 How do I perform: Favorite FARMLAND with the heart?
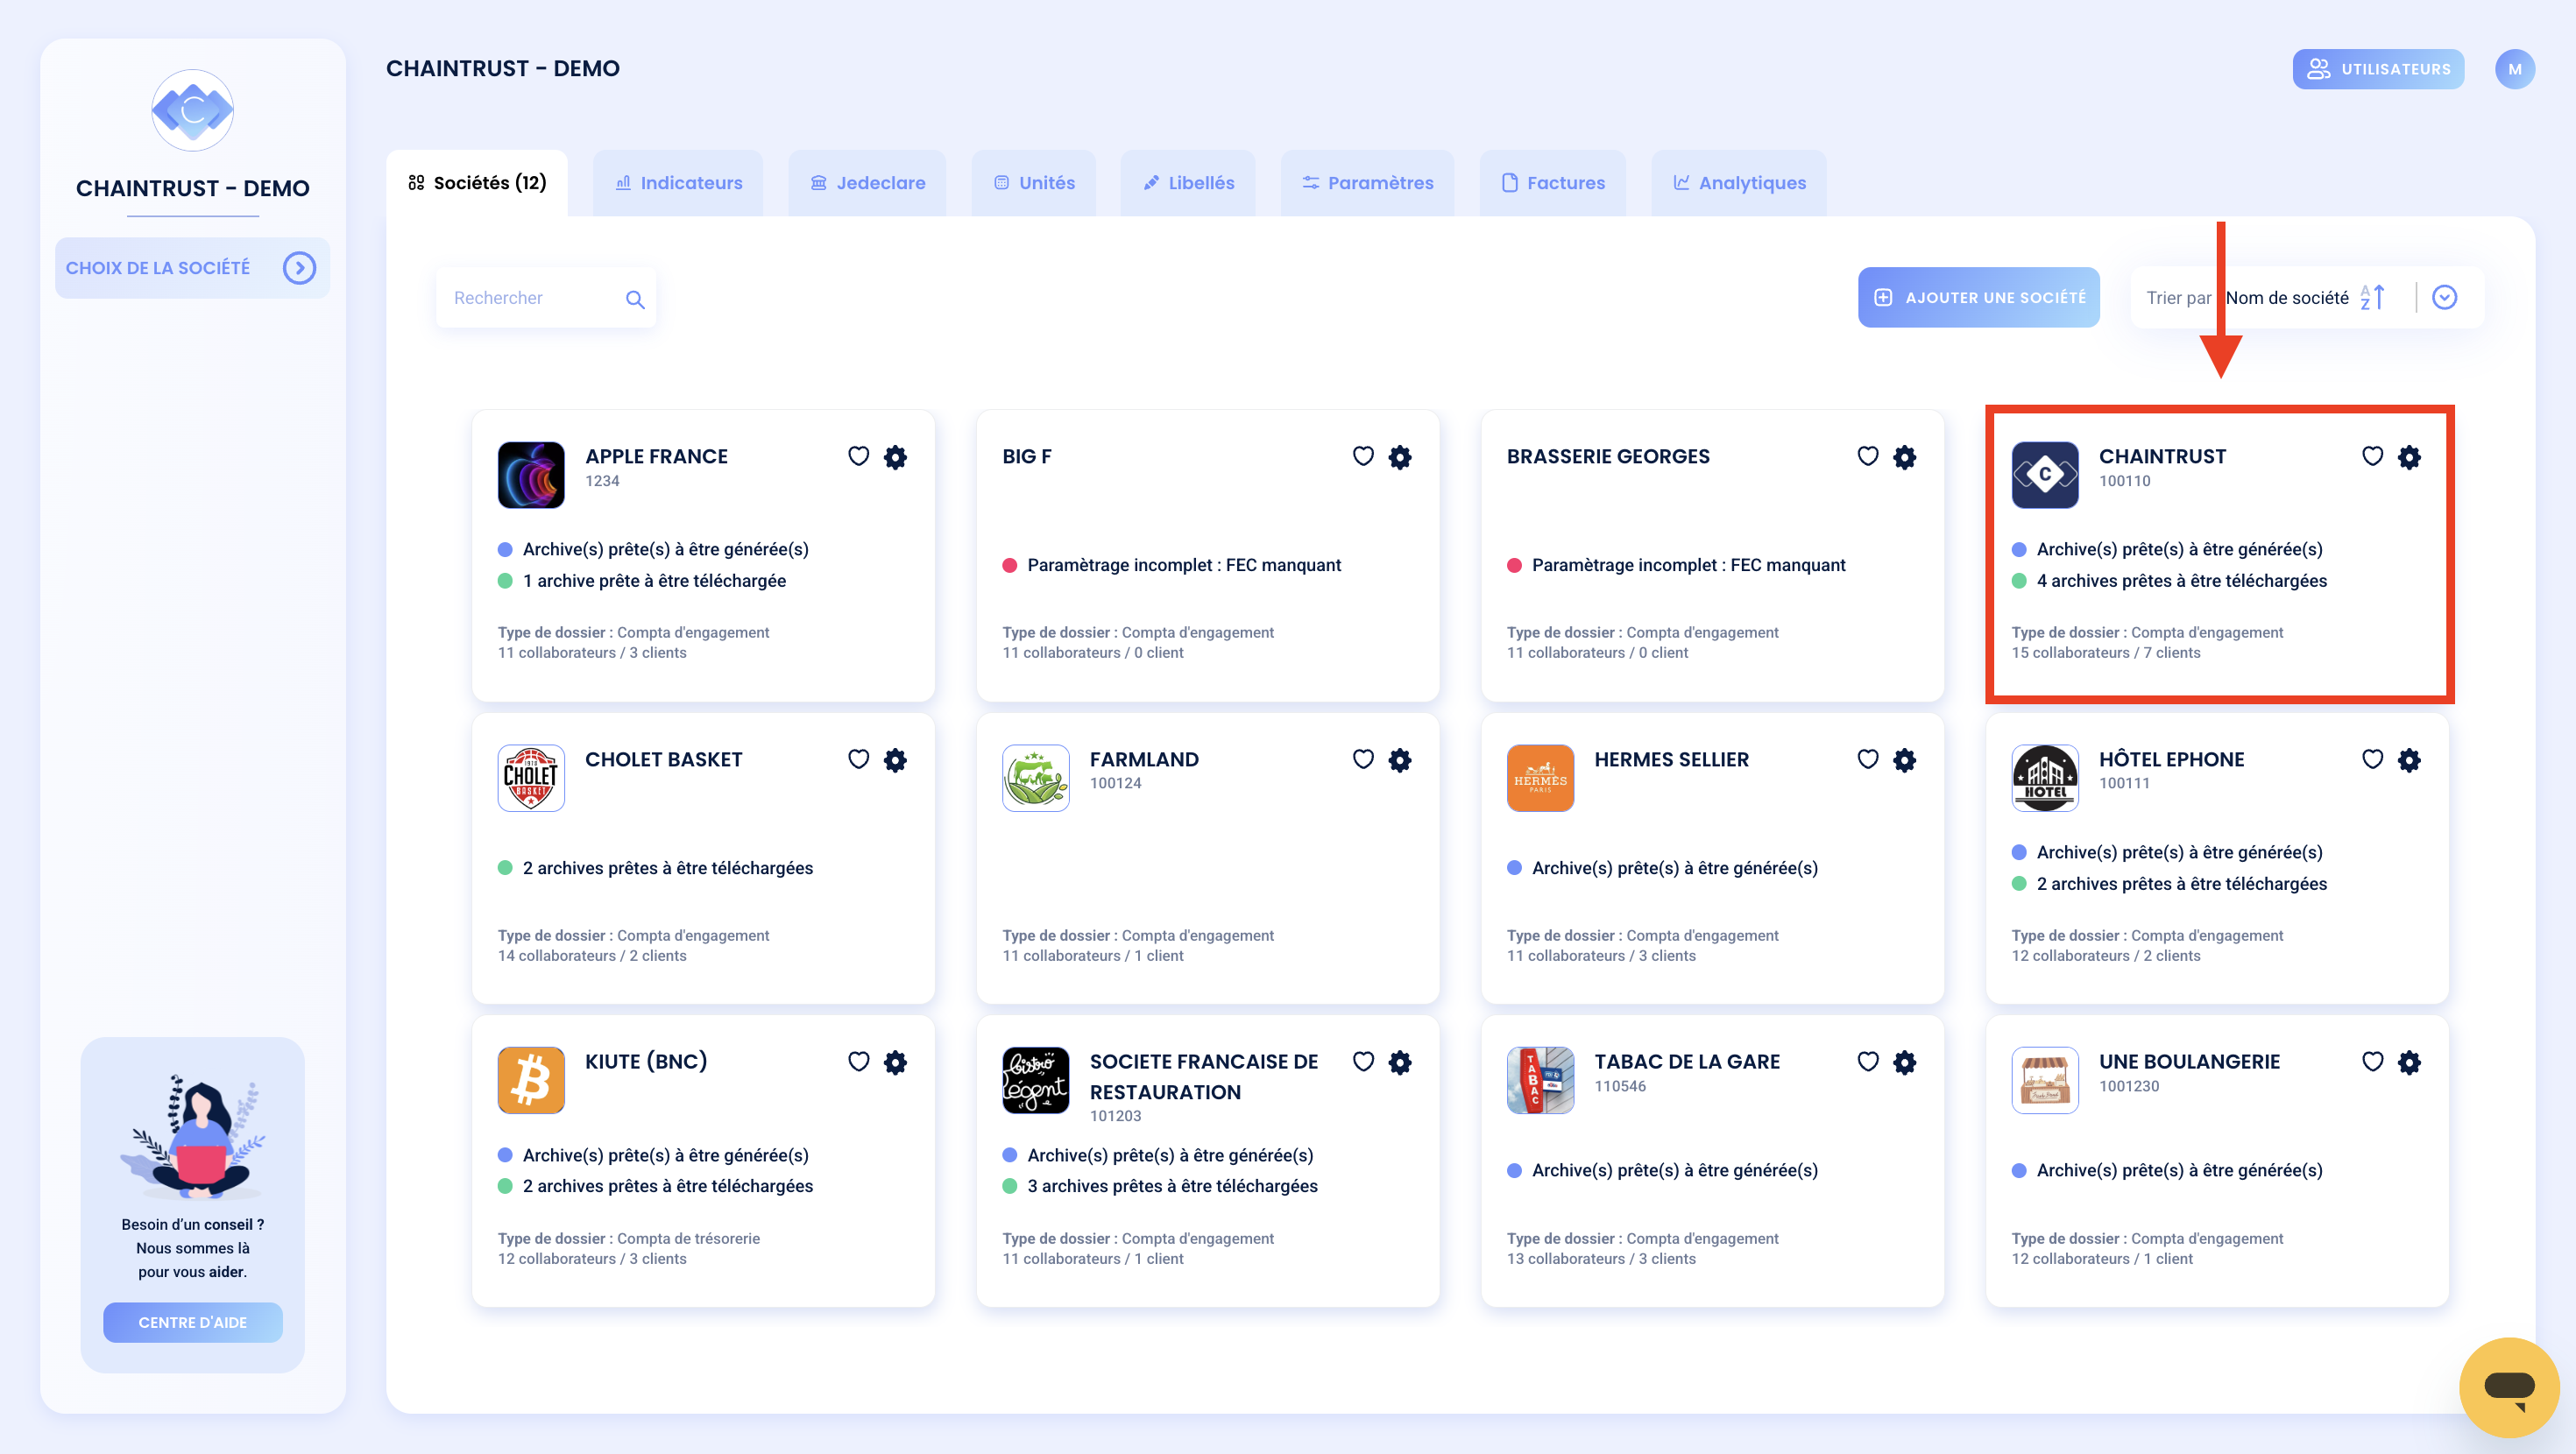click(x=1363, y=759)
